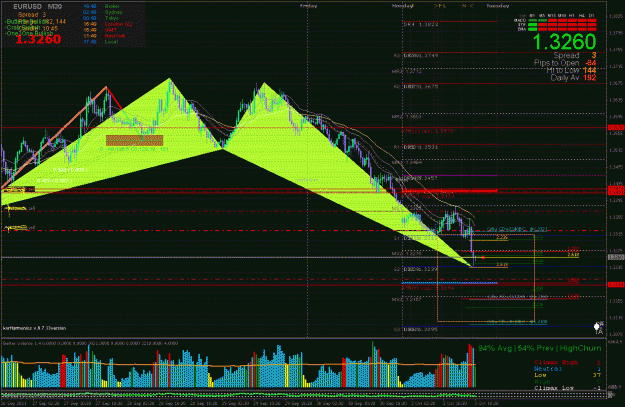Select the orange rectangle under first pattern
625x407 pixels.
pos(134,140)
